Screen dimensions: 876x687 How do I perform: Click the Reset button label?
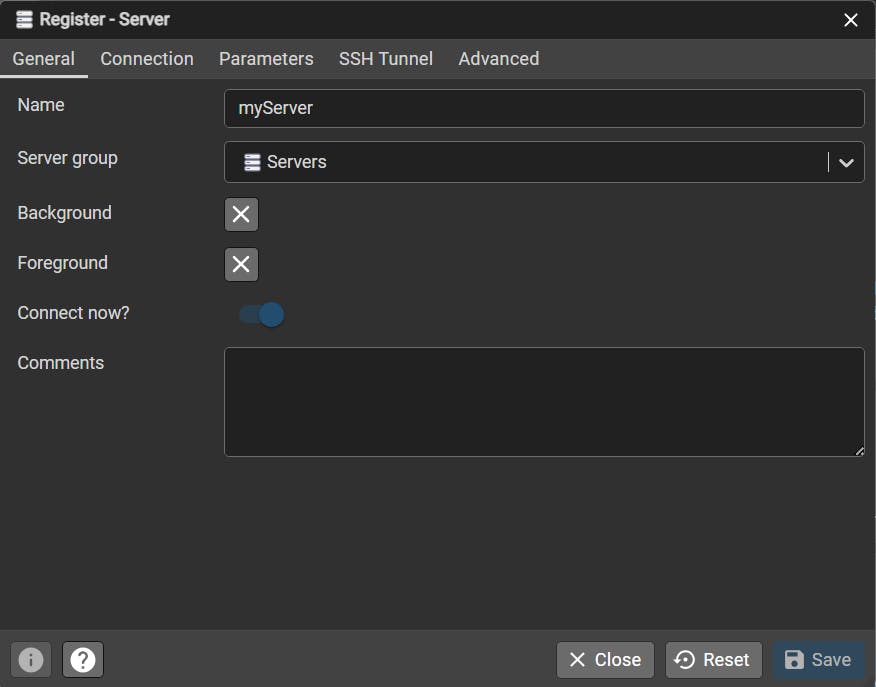(x=726, y=660)
